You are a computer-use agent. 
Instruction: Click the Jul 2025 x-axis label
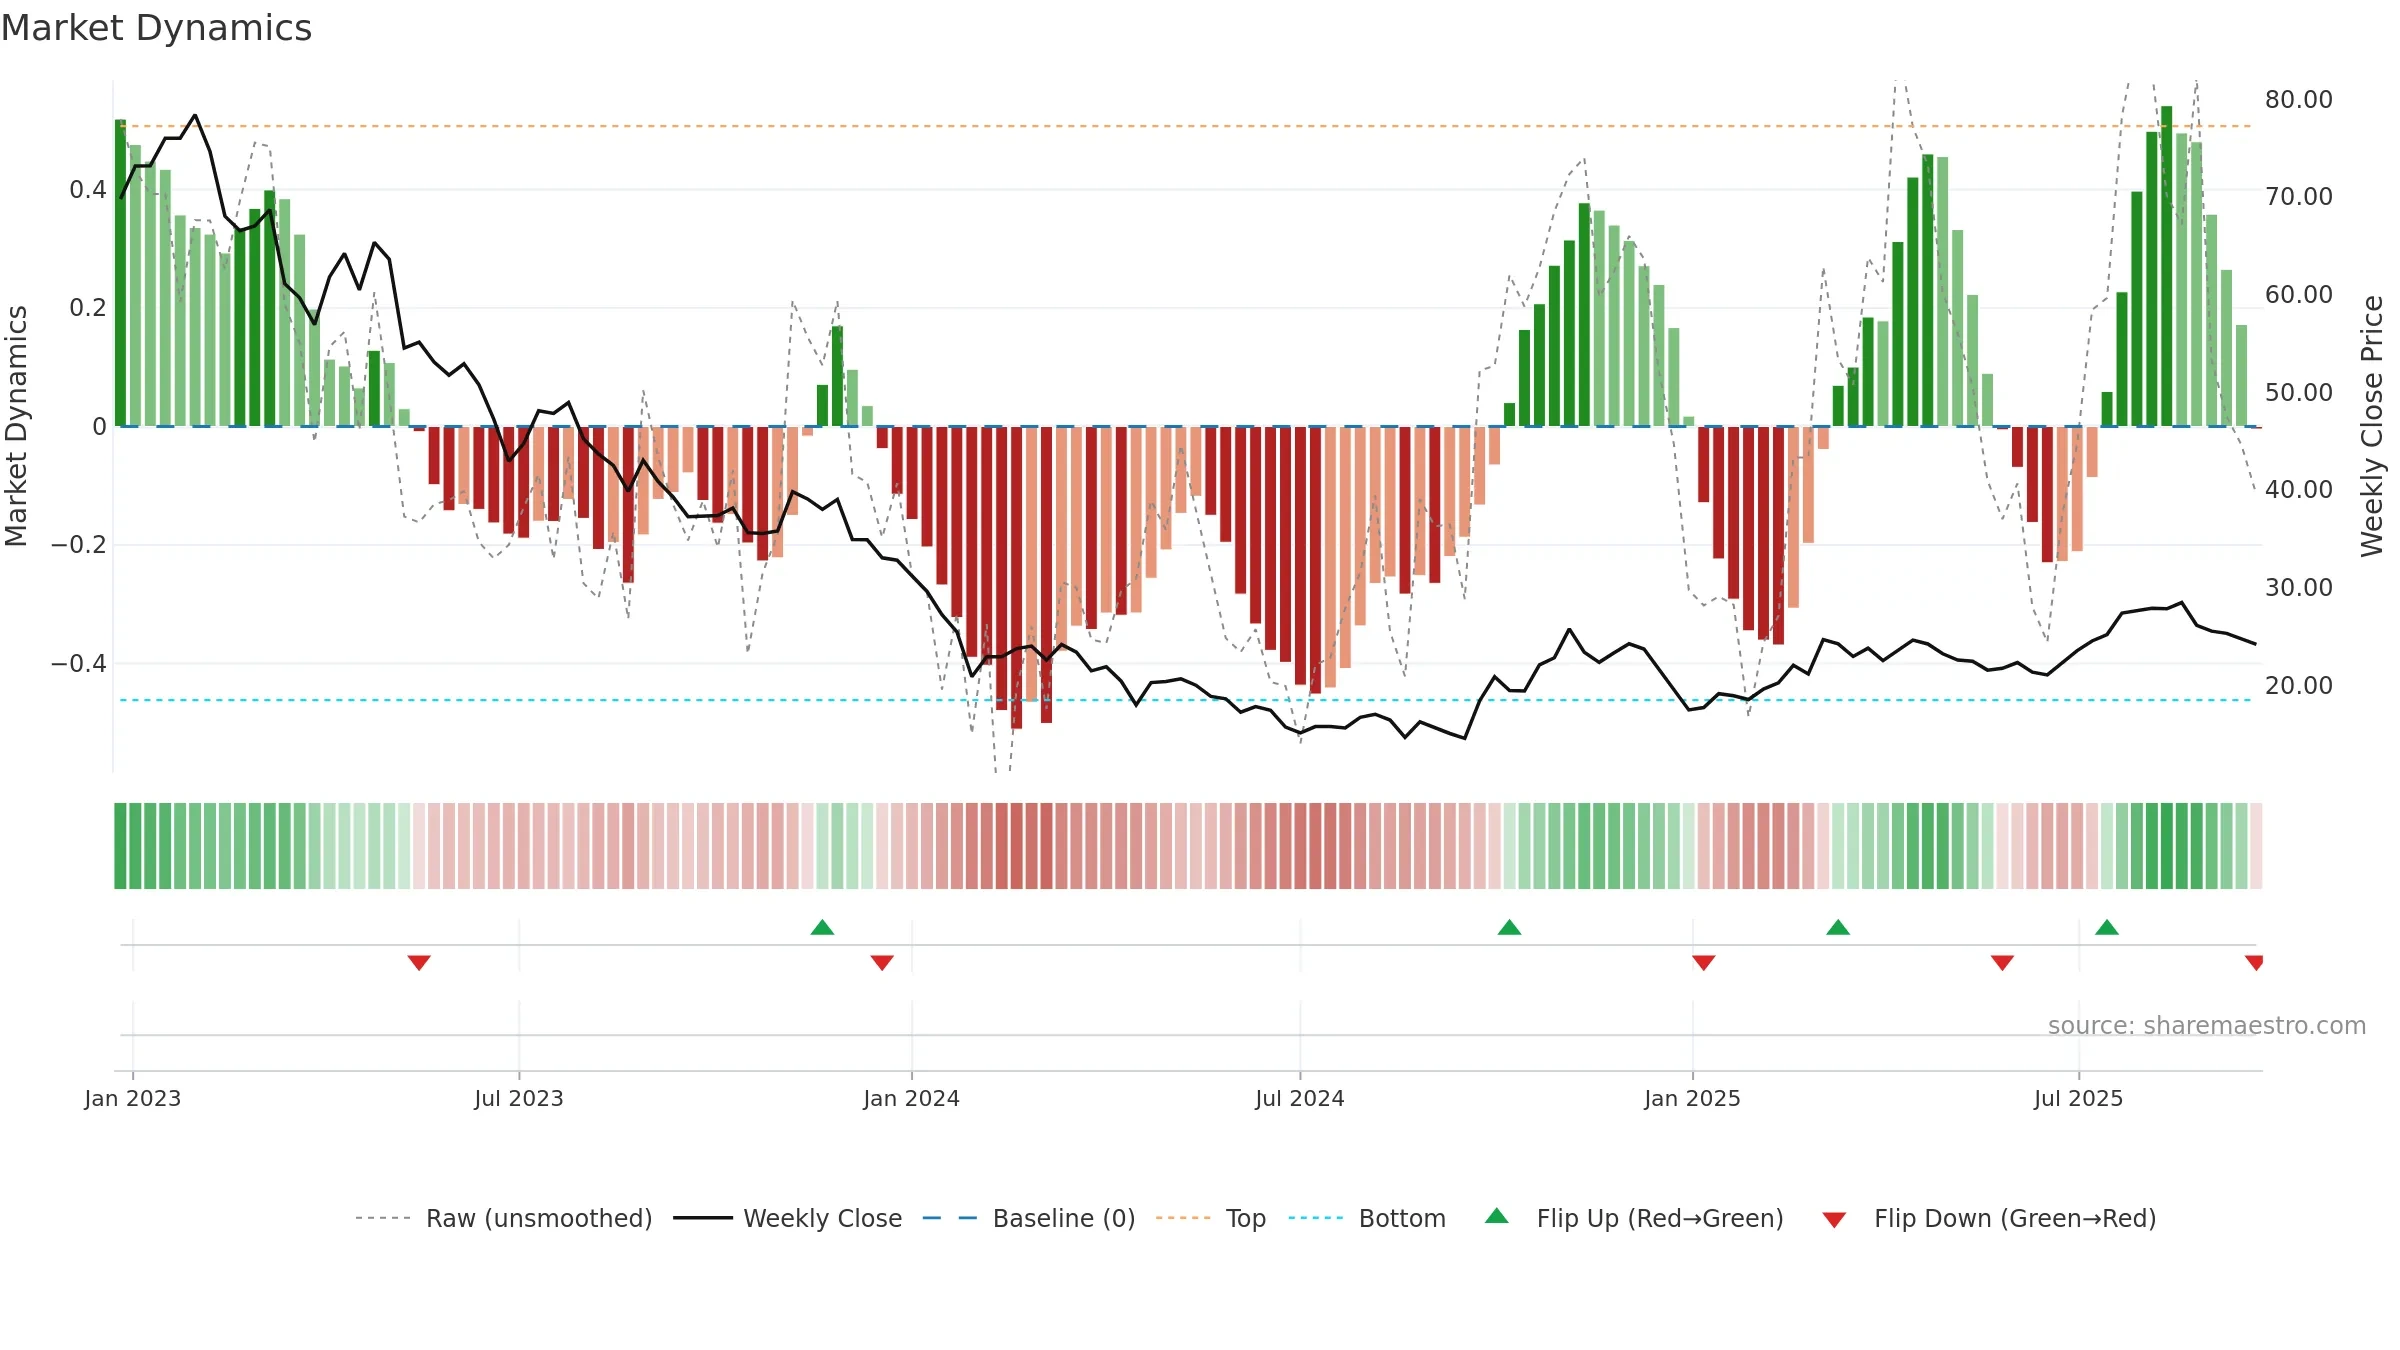[2079, 1098]
